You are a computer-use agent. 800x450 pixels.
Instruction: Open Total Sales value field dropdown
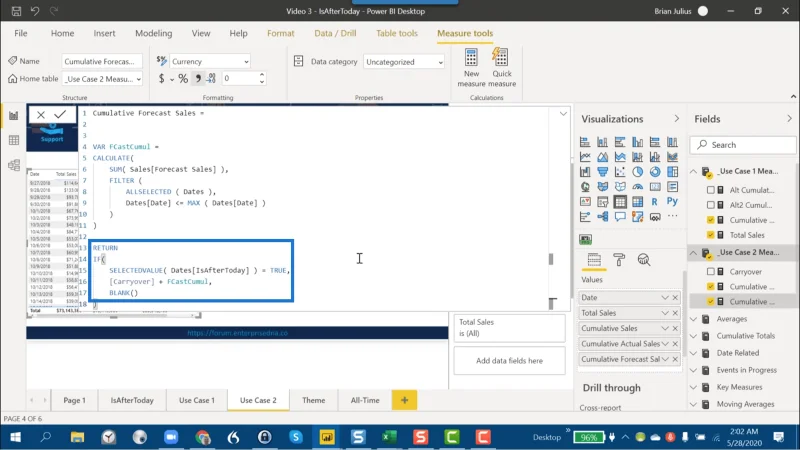[x=665, y=313]
